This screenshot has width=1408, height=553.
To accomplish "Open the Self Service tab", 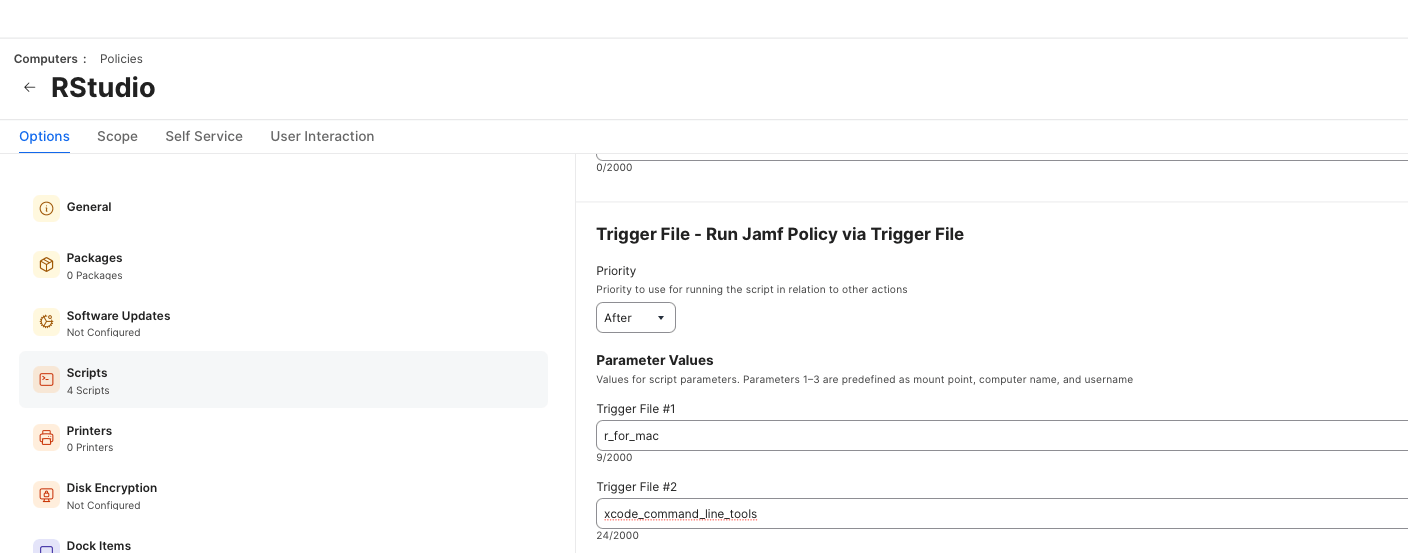I will coord(204,136).
